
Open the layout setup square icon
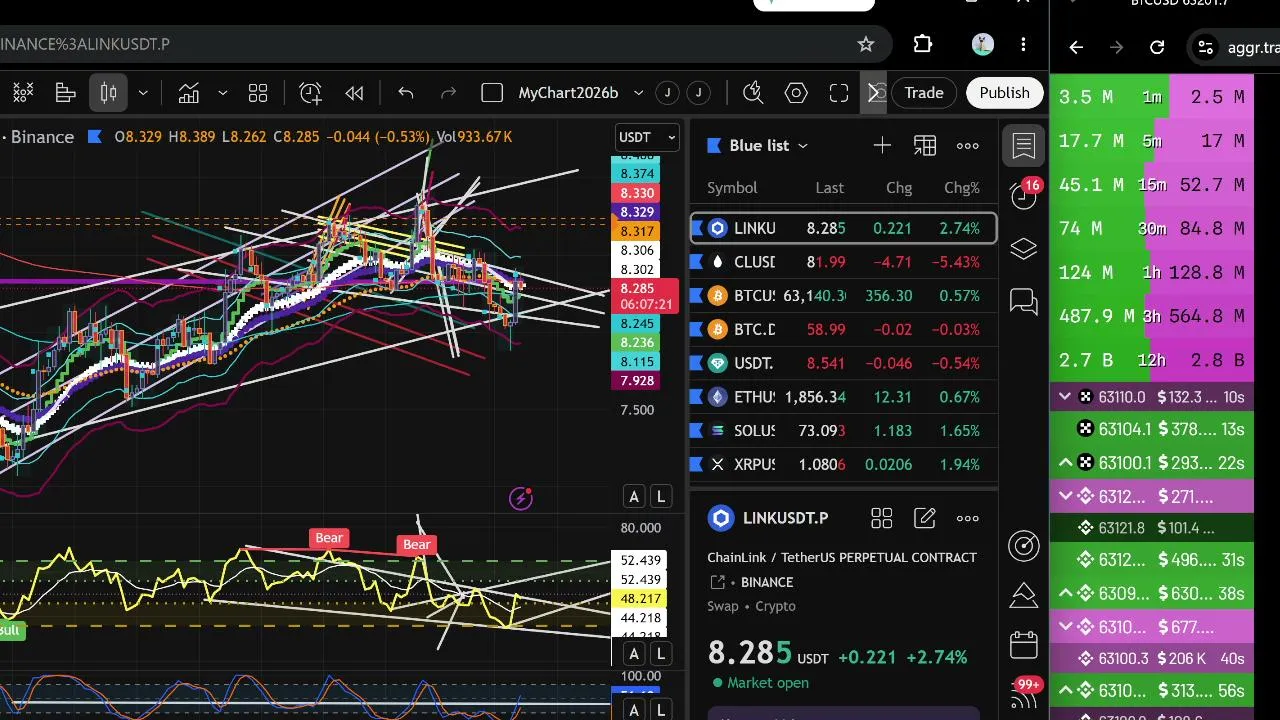pos(492,93)
